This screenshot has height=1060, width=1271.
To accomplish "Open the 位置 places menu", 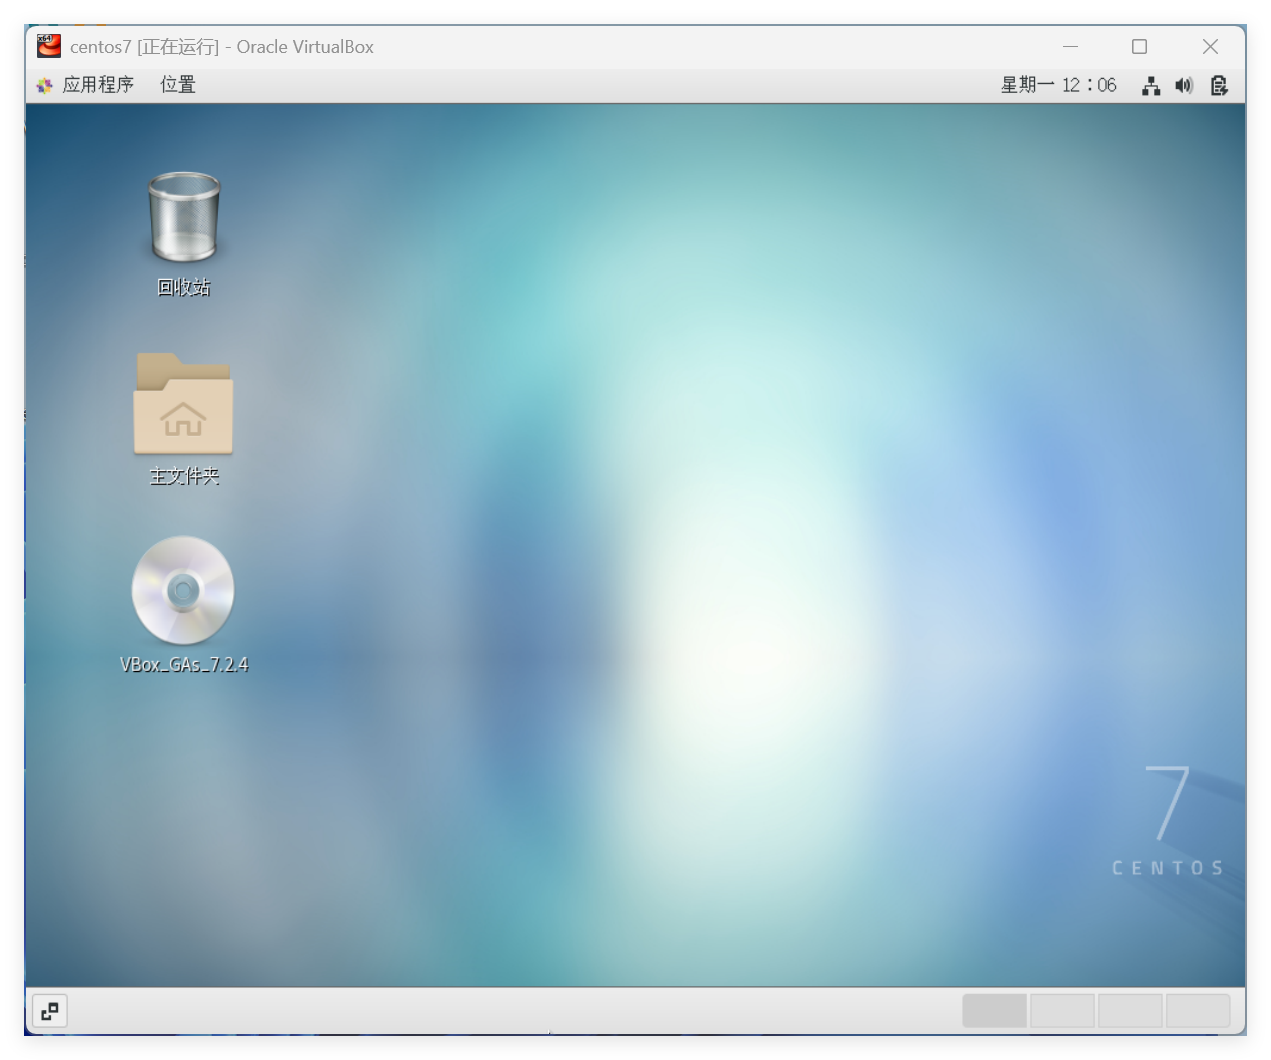I will pos(178,85).
